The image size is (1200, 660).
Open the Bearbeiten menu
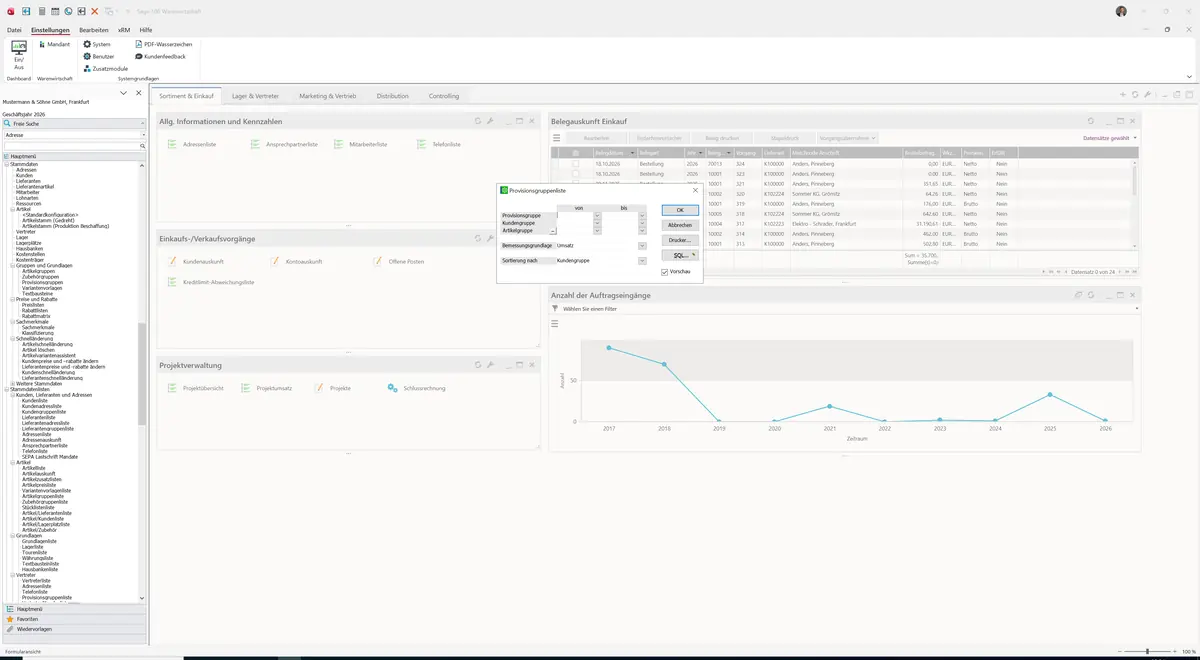[x=94, y=30]
